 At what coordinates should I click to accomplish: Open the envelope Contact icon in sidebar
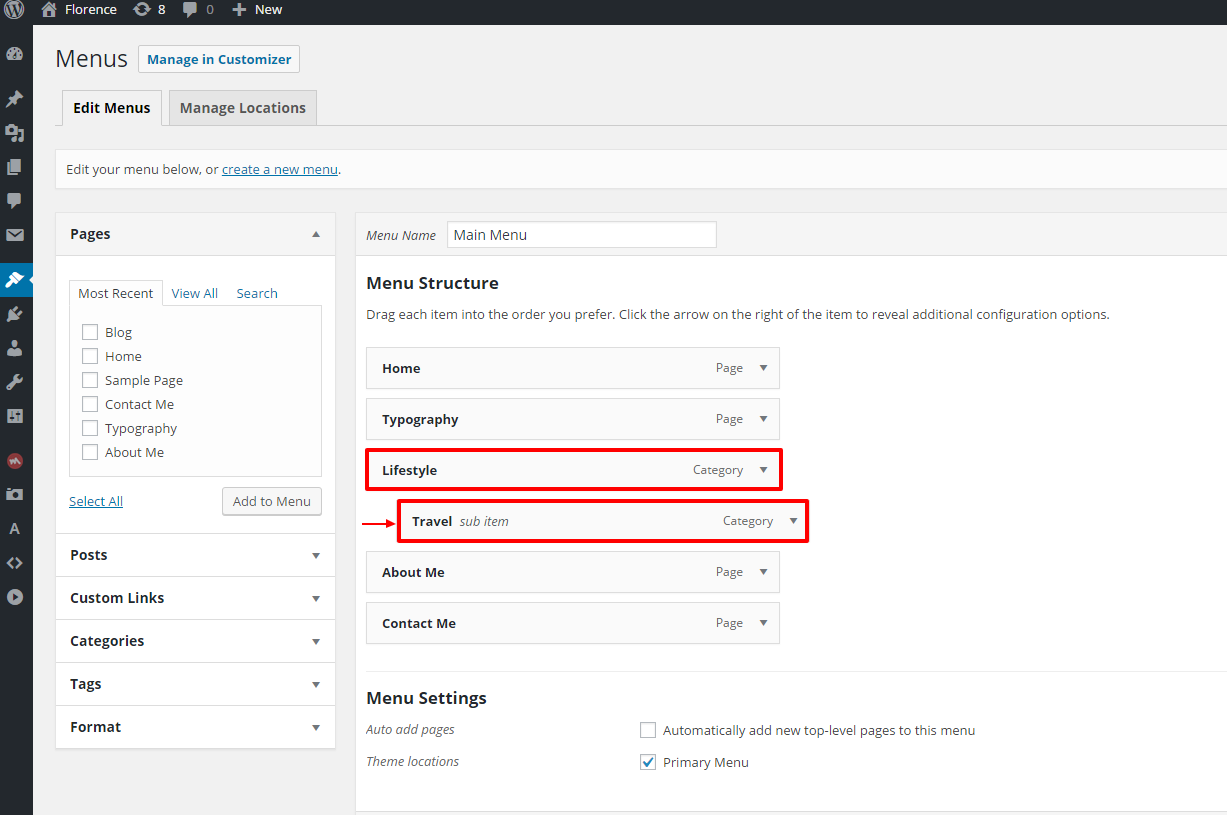coord(15,235)
